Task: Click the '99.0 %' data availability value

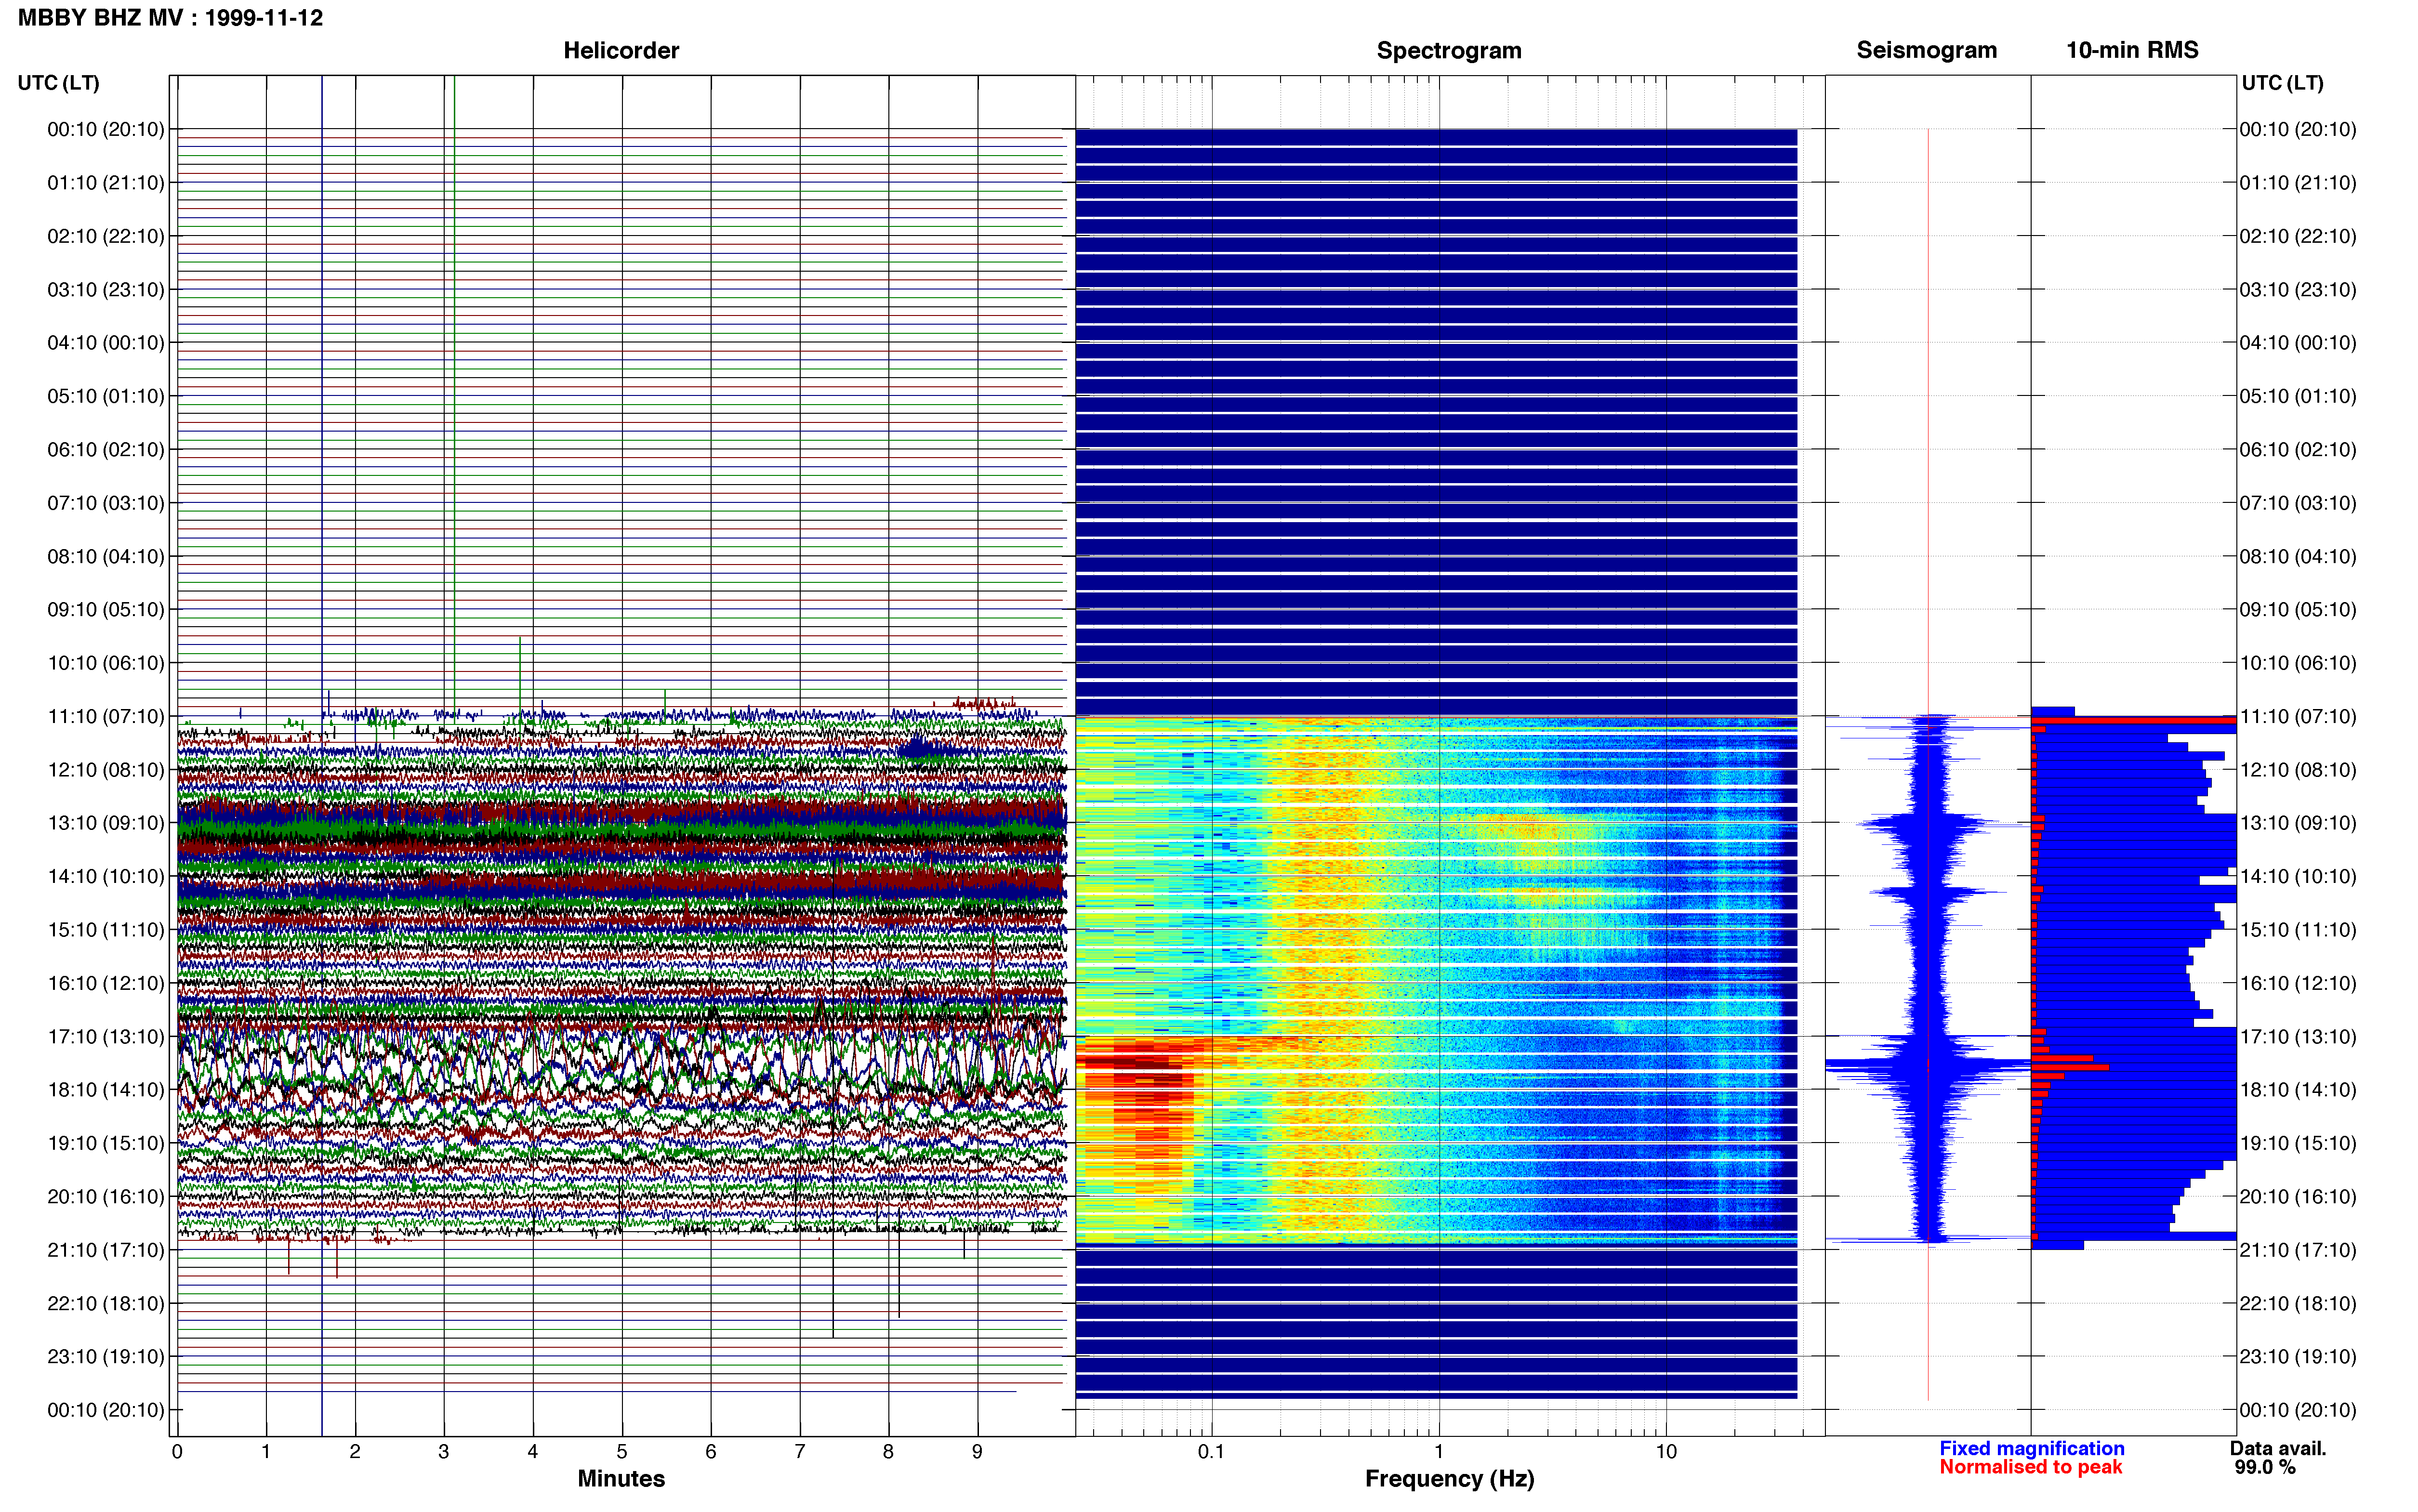Action: coord(2265,1467)
